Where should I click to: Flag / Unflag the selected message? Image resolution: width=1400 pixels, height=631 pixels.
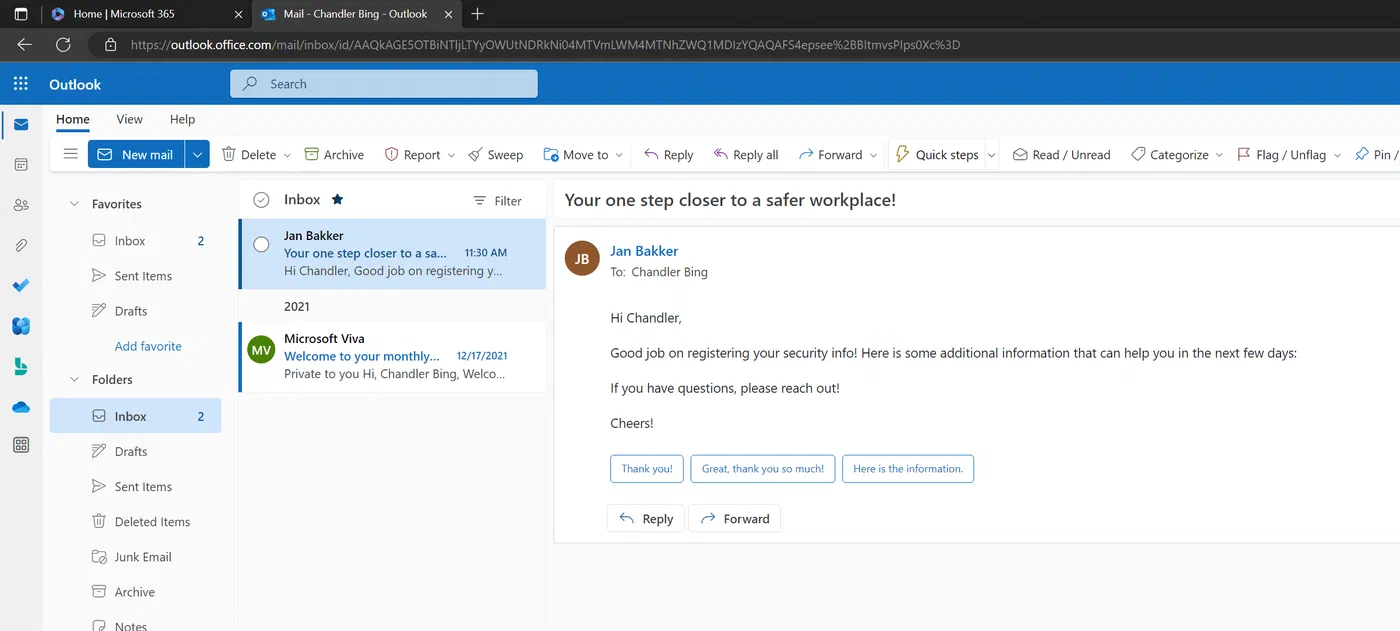coord(1282,155)
